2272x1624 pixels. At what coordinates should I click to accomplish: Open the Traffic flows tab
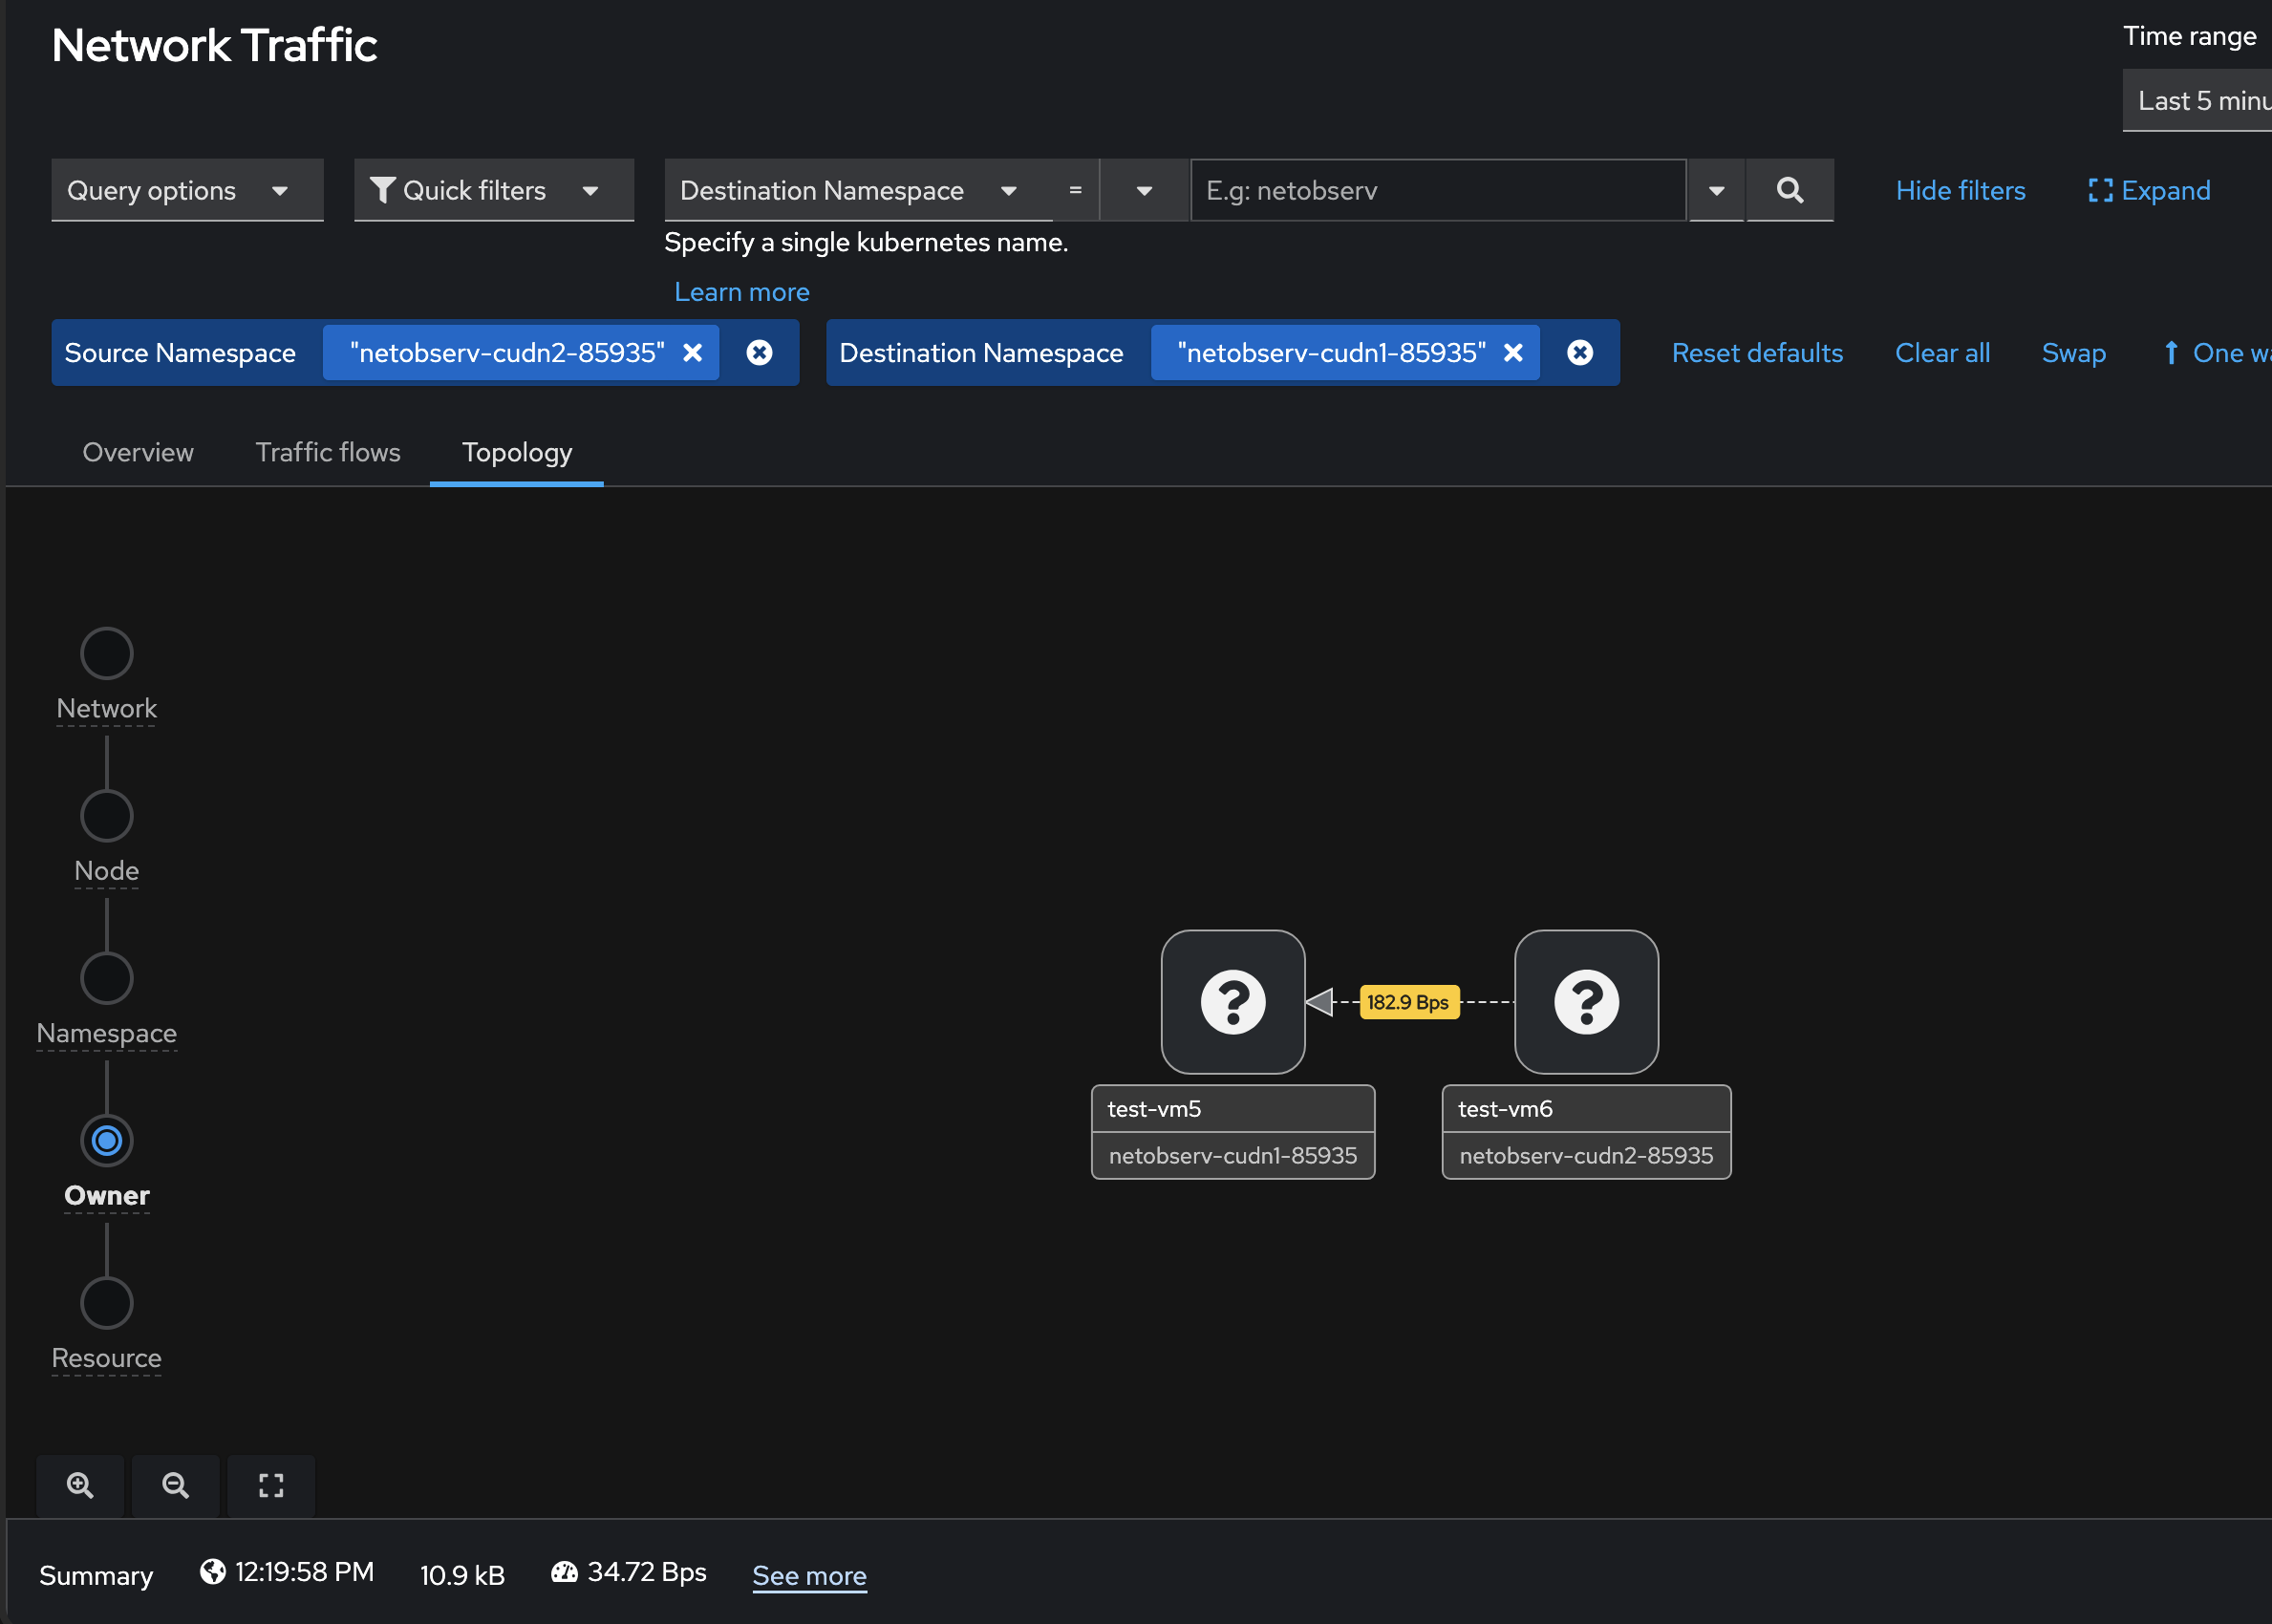pyautogui.click(x=327, y=452)
